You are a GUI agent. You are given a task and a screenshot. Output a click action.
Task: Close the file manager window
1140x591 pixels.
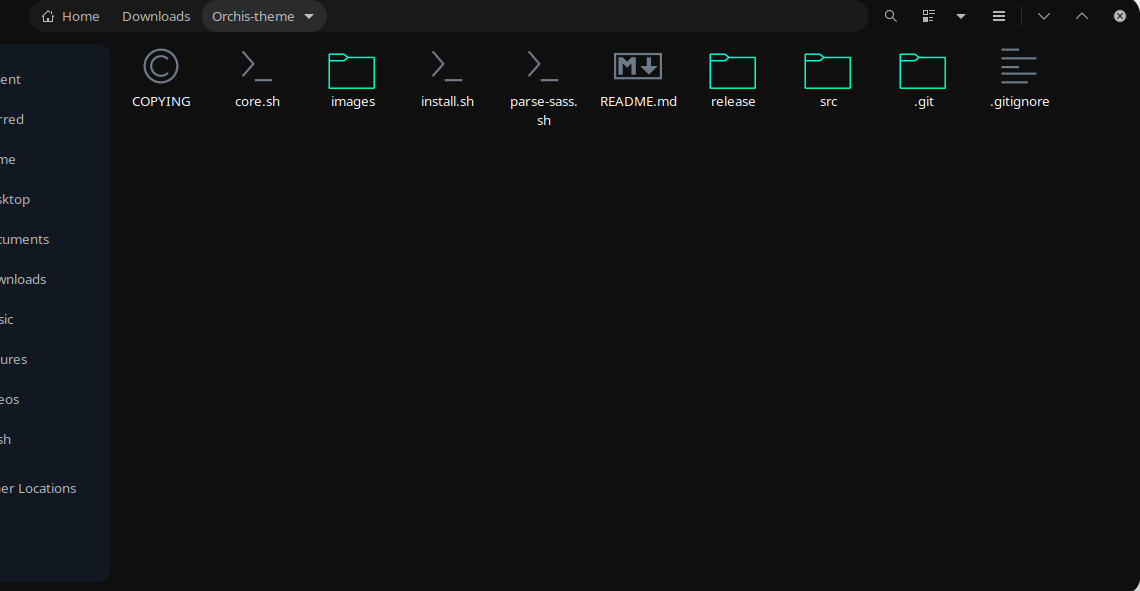pyautogui.click(x=1120, y=16)
